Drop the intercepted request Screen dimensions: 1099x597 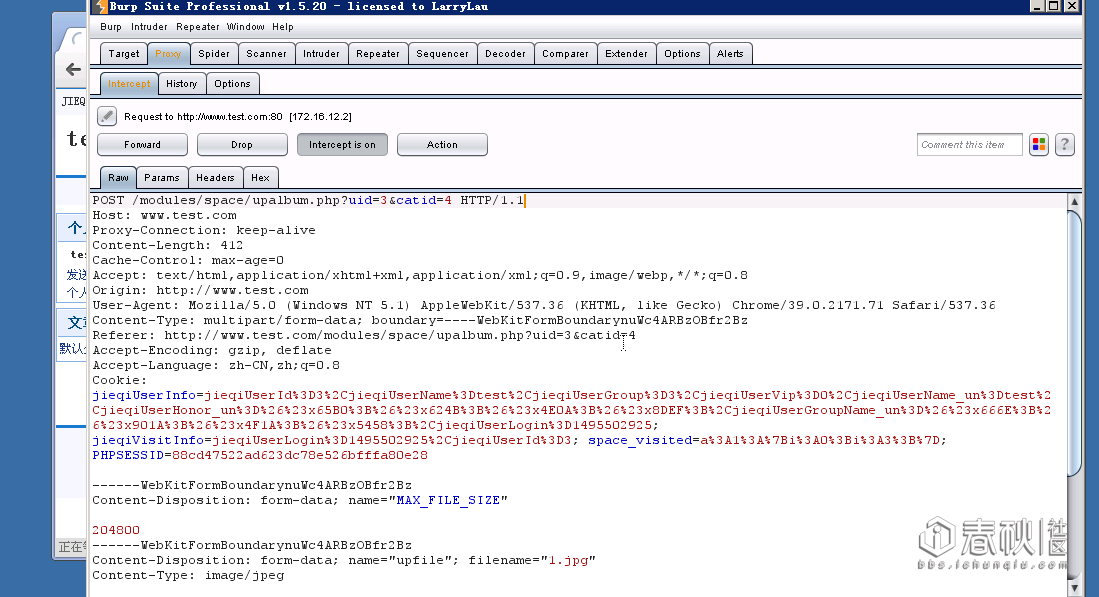(242, 144)
